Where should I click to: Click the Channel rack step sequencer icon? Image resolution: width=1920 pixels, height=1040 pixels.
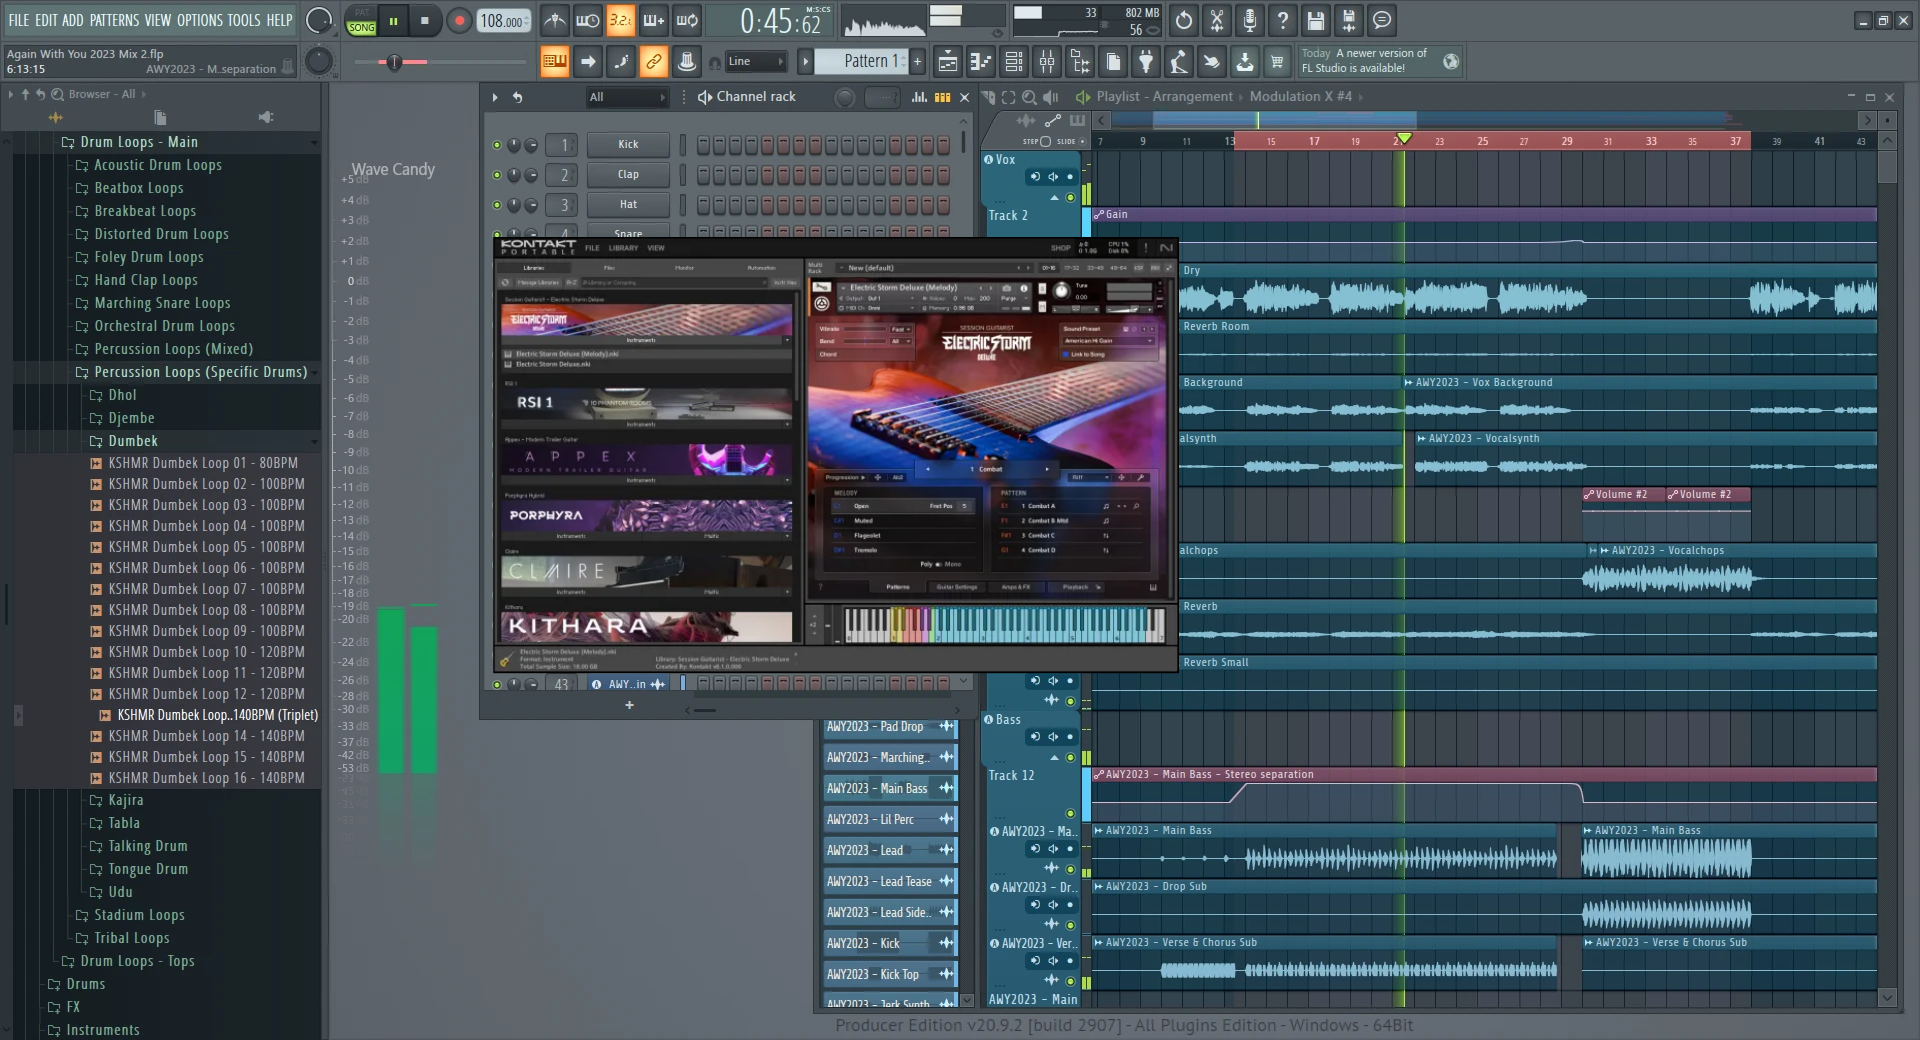[942, 97]
